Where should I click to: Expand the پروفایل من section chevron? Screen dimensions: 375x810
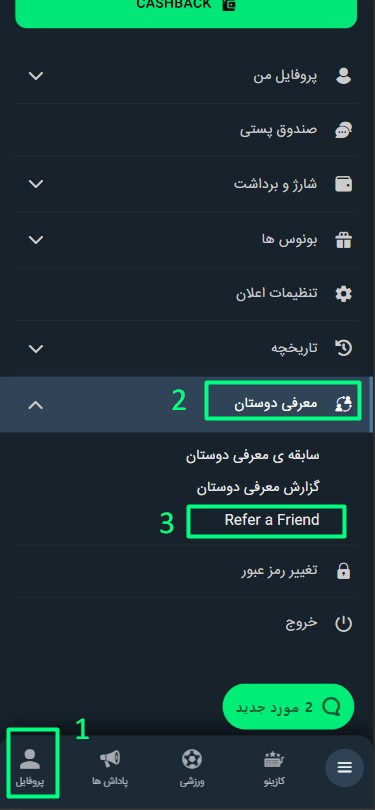click(x=36, y=76)
